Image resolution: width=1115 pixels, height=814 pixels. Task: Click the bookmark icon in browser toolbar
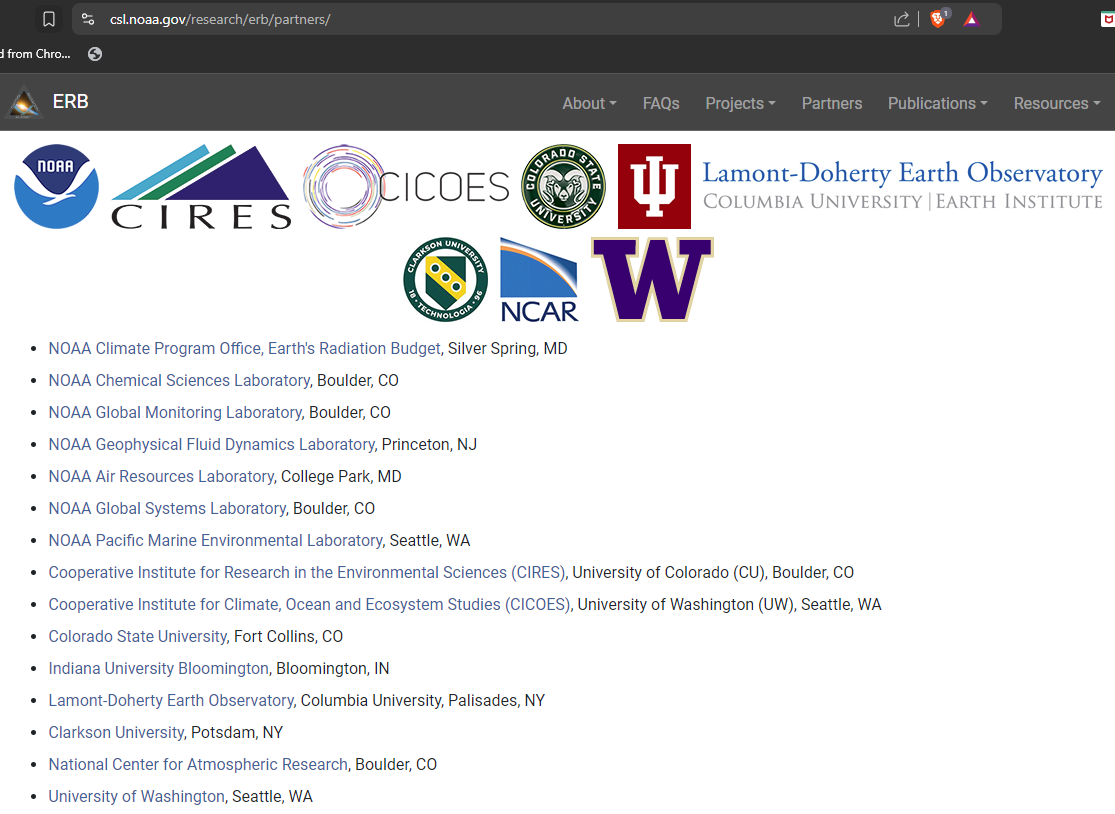click(48, 19)
